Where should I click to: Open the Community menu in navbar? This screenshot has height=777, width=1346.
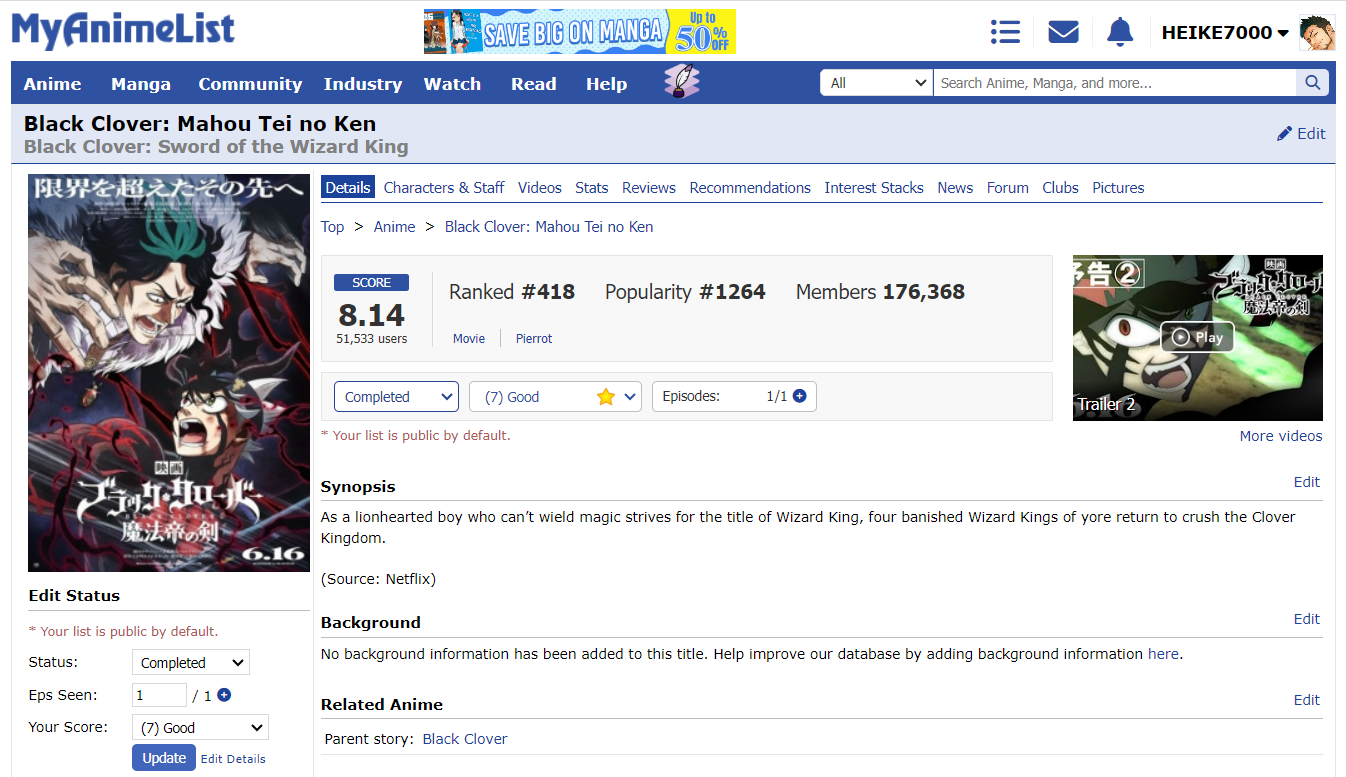[x=250, y=84]
